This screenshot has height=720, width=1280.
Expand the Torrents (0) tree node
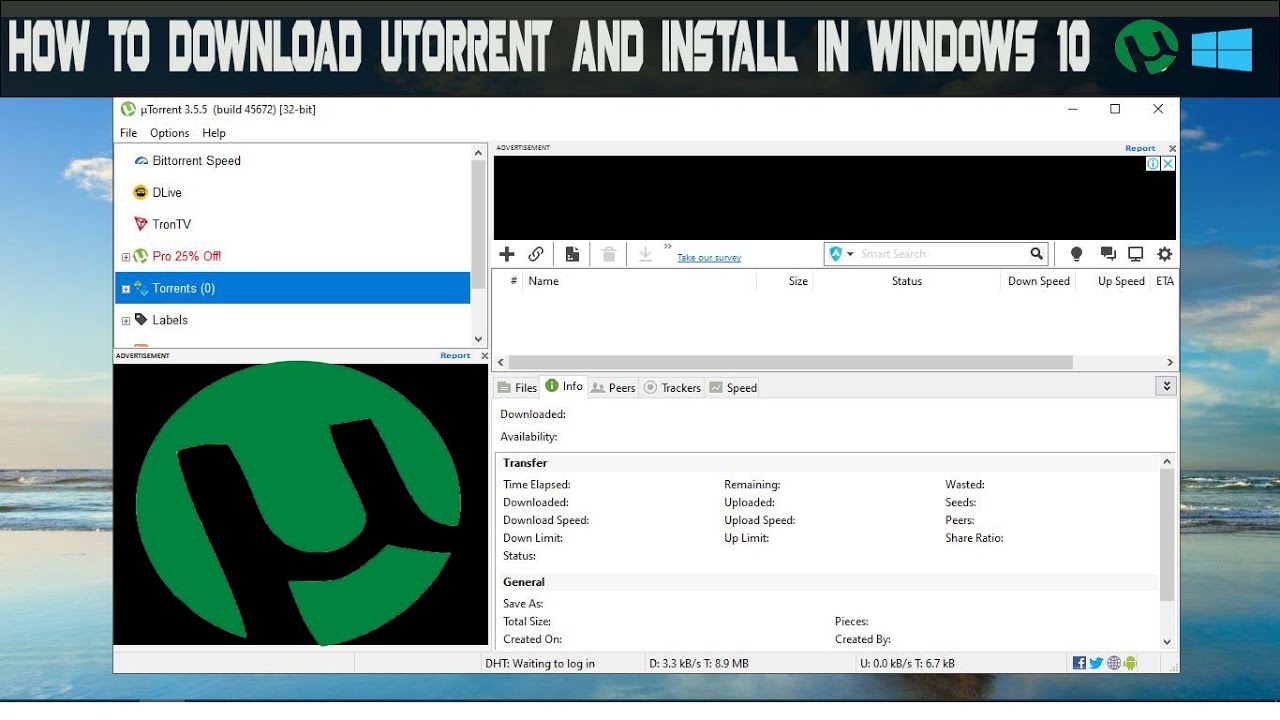[126, 289]
